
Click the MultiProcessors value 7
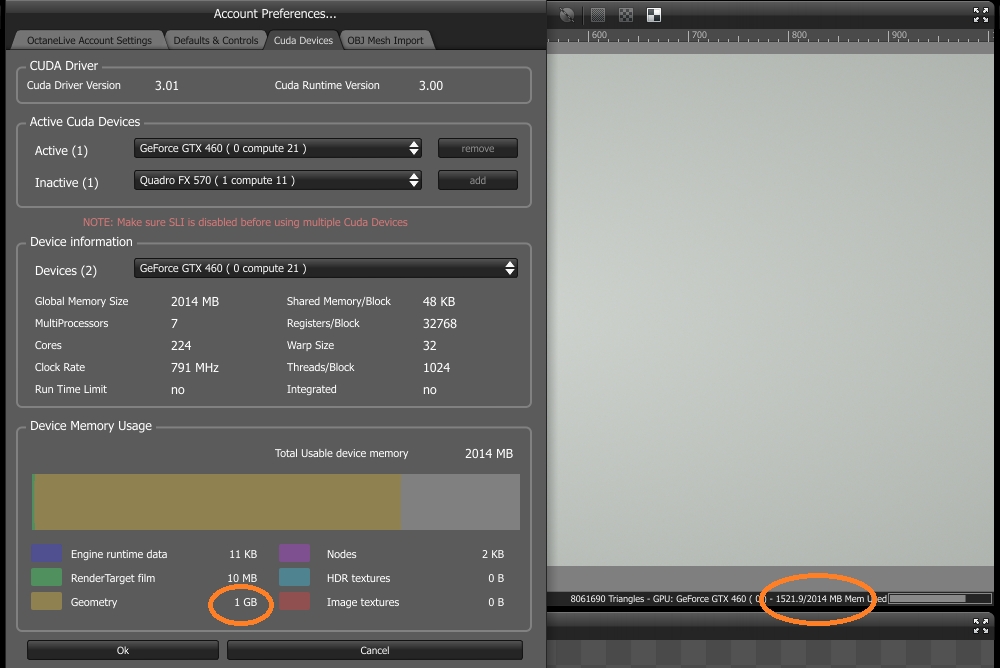point(174,323)
